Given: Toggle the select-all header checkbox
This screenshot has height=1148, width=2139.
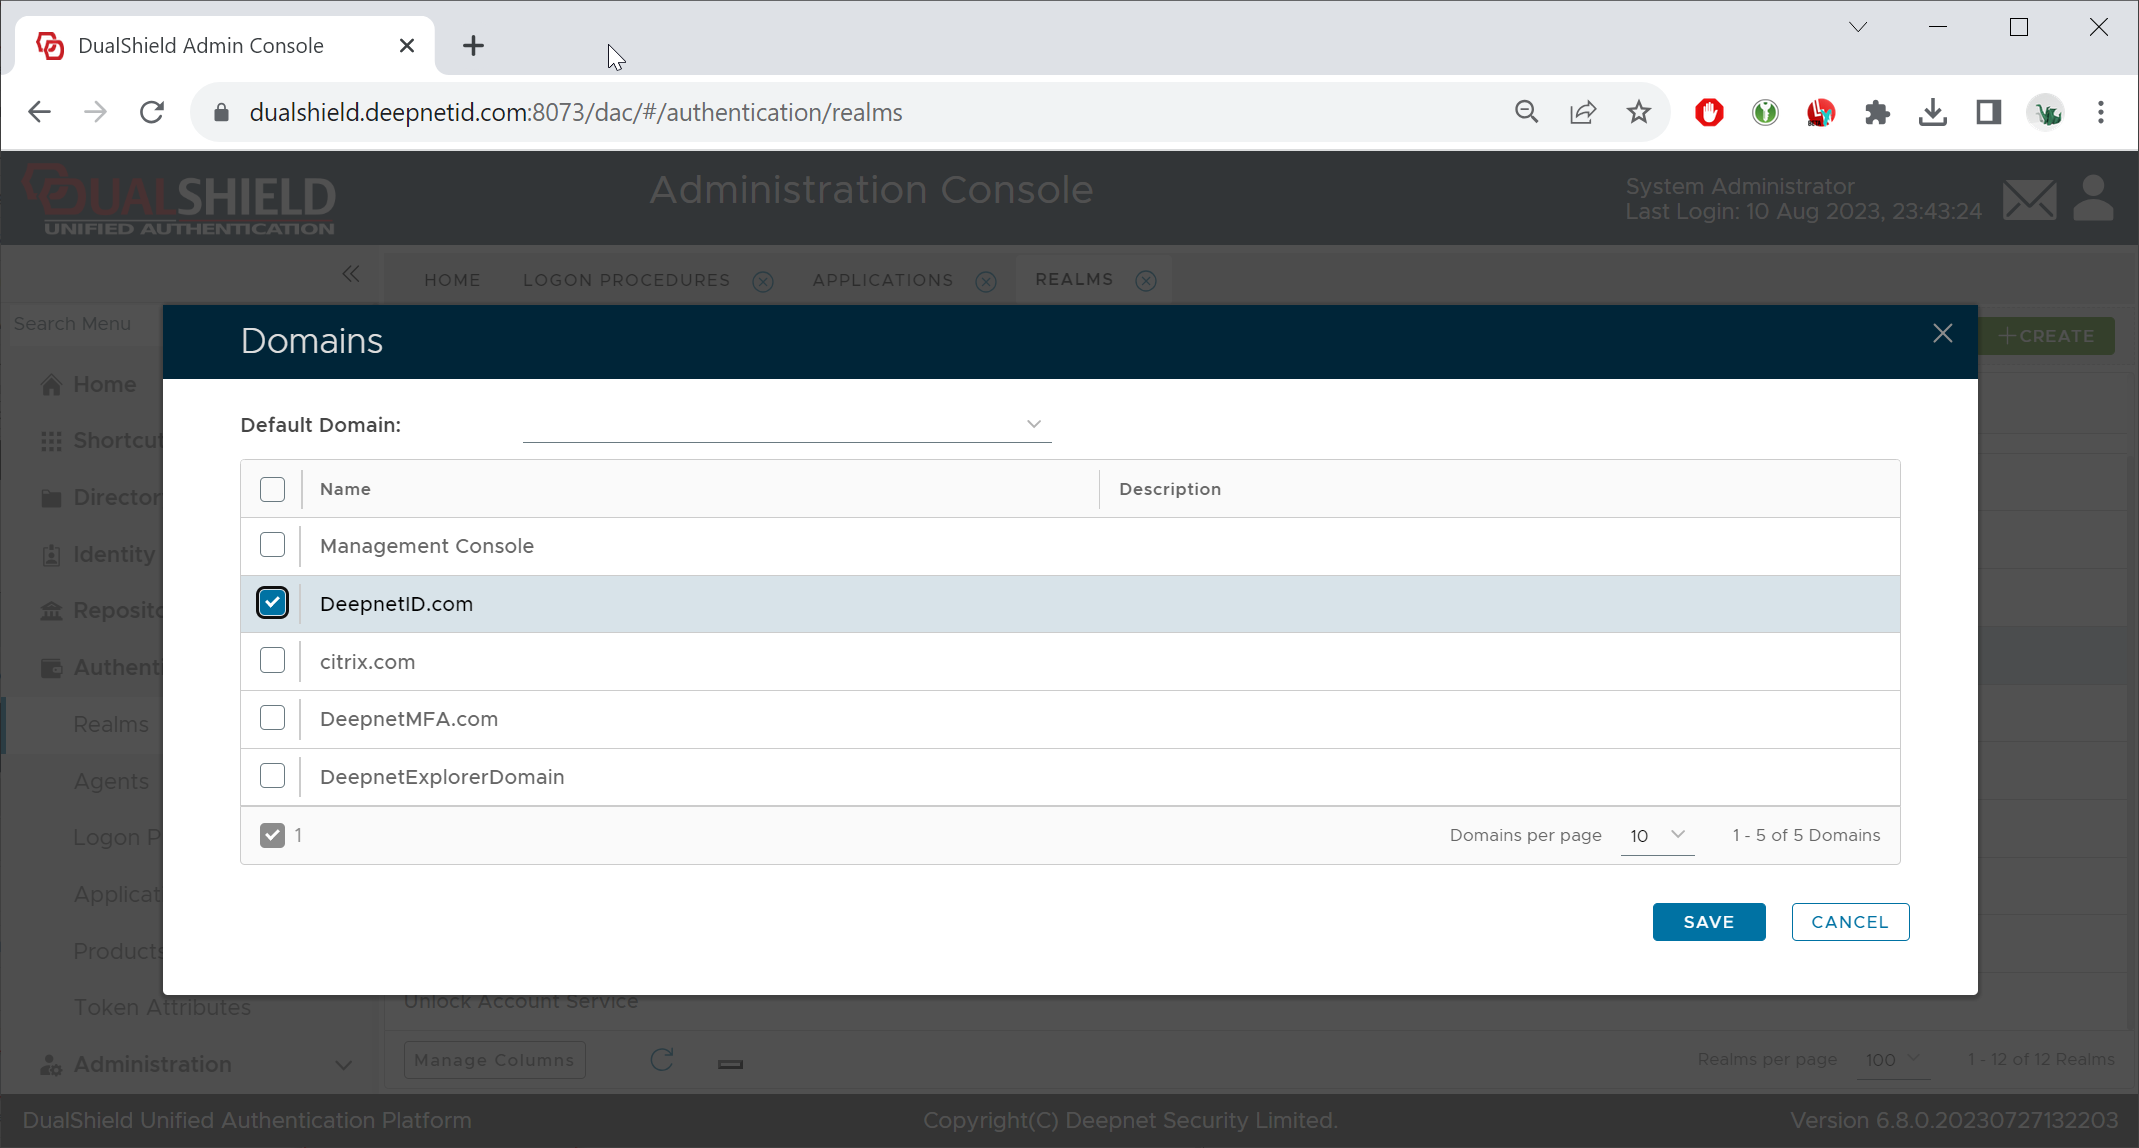Looking at the screenshot, I should 272,489.
